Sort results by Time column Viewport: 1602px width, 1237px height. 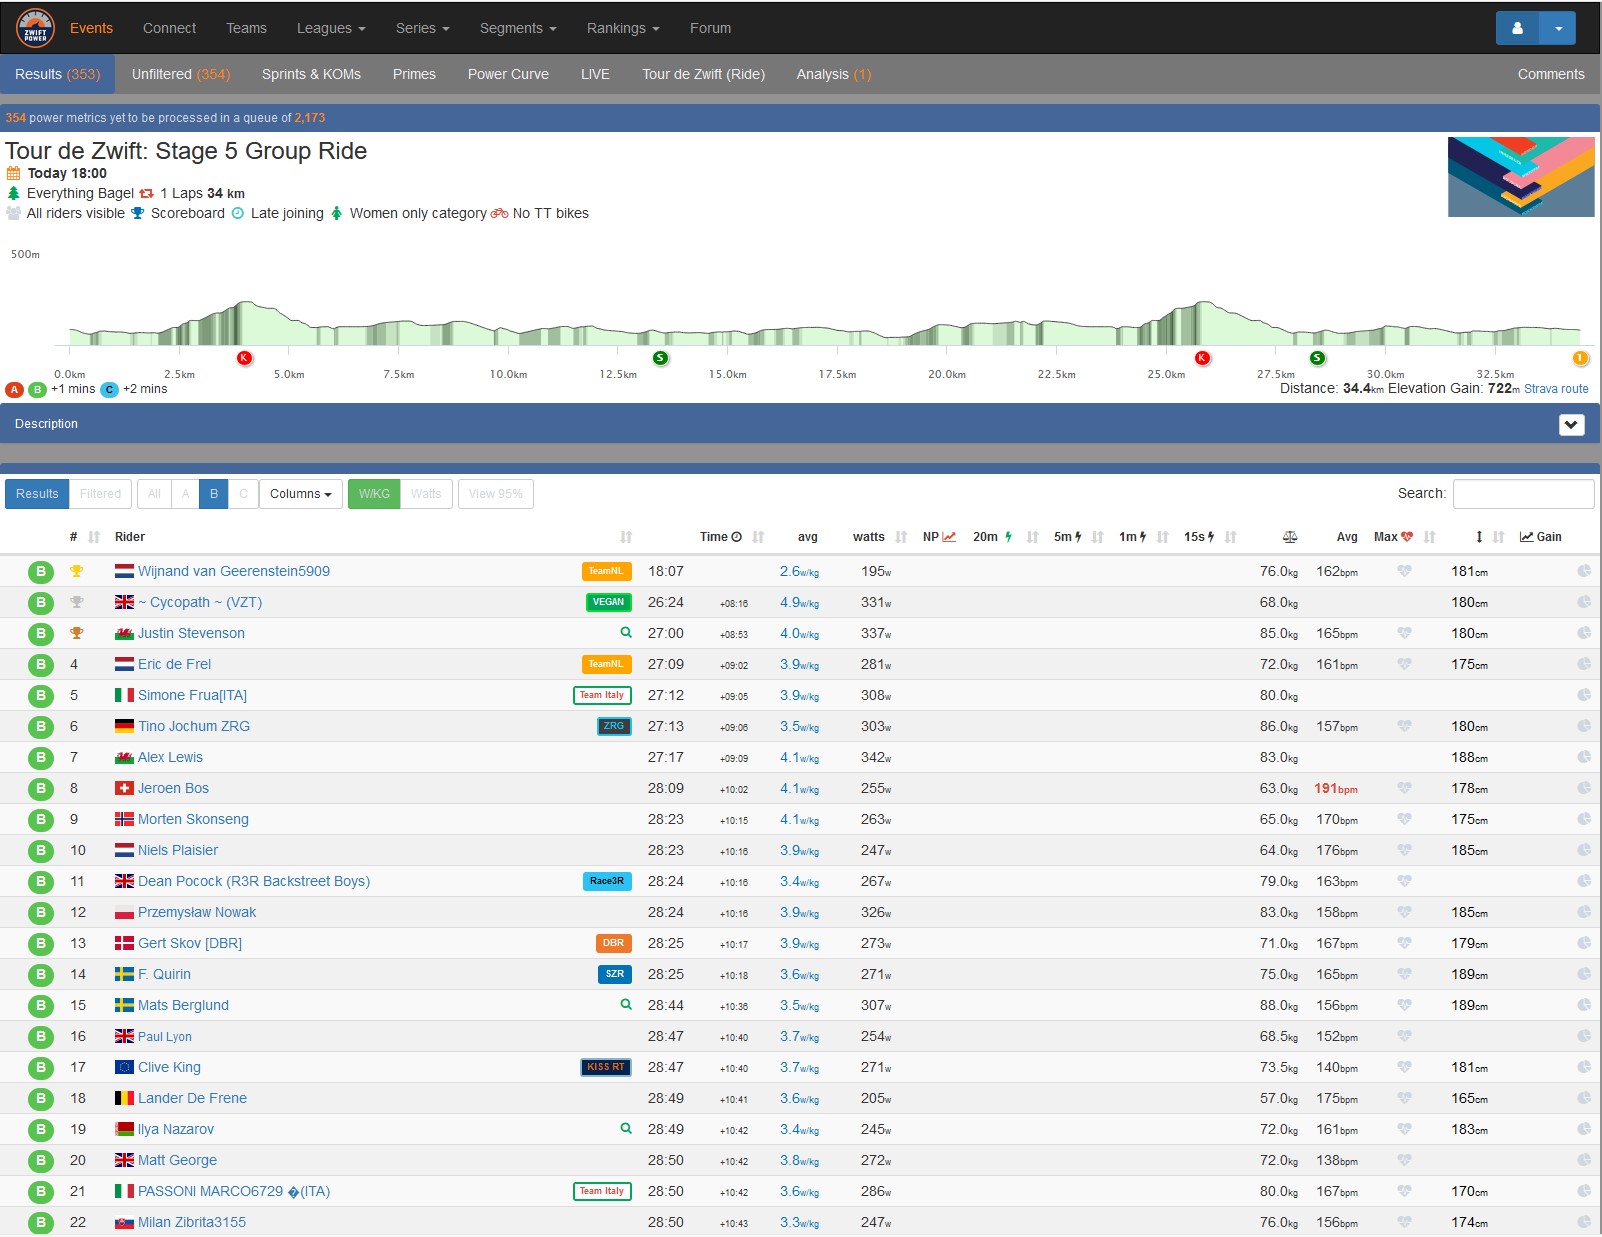pos(721,537)
